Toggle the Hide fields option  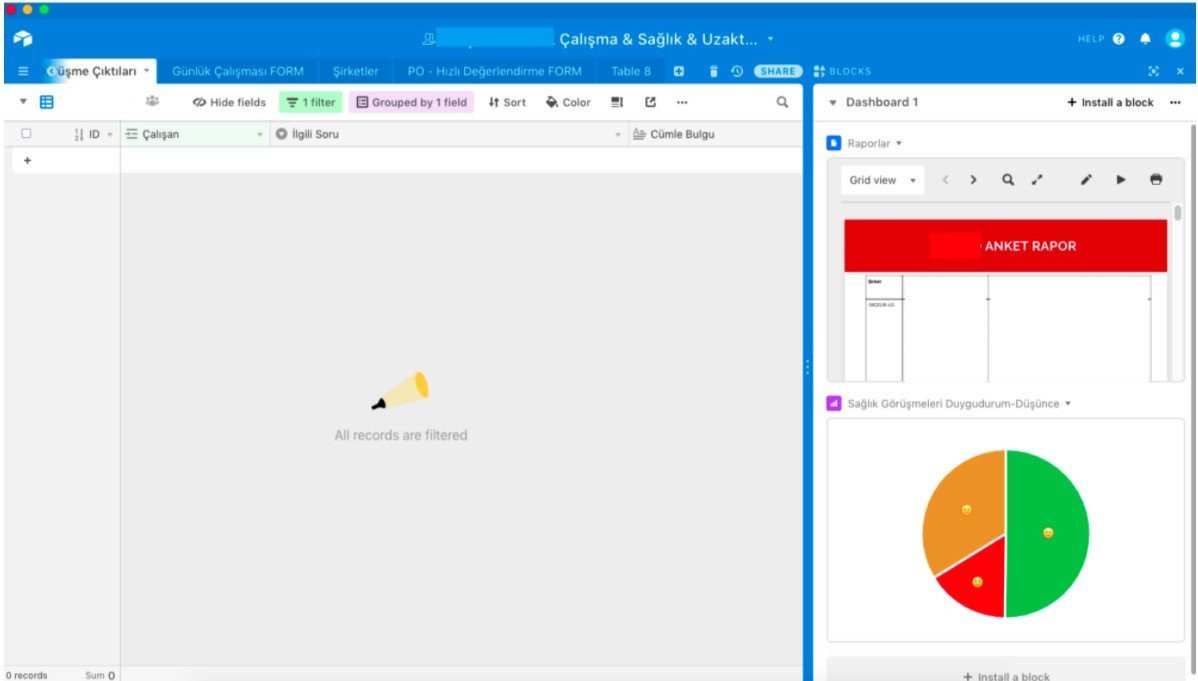(x=229, y=102)
